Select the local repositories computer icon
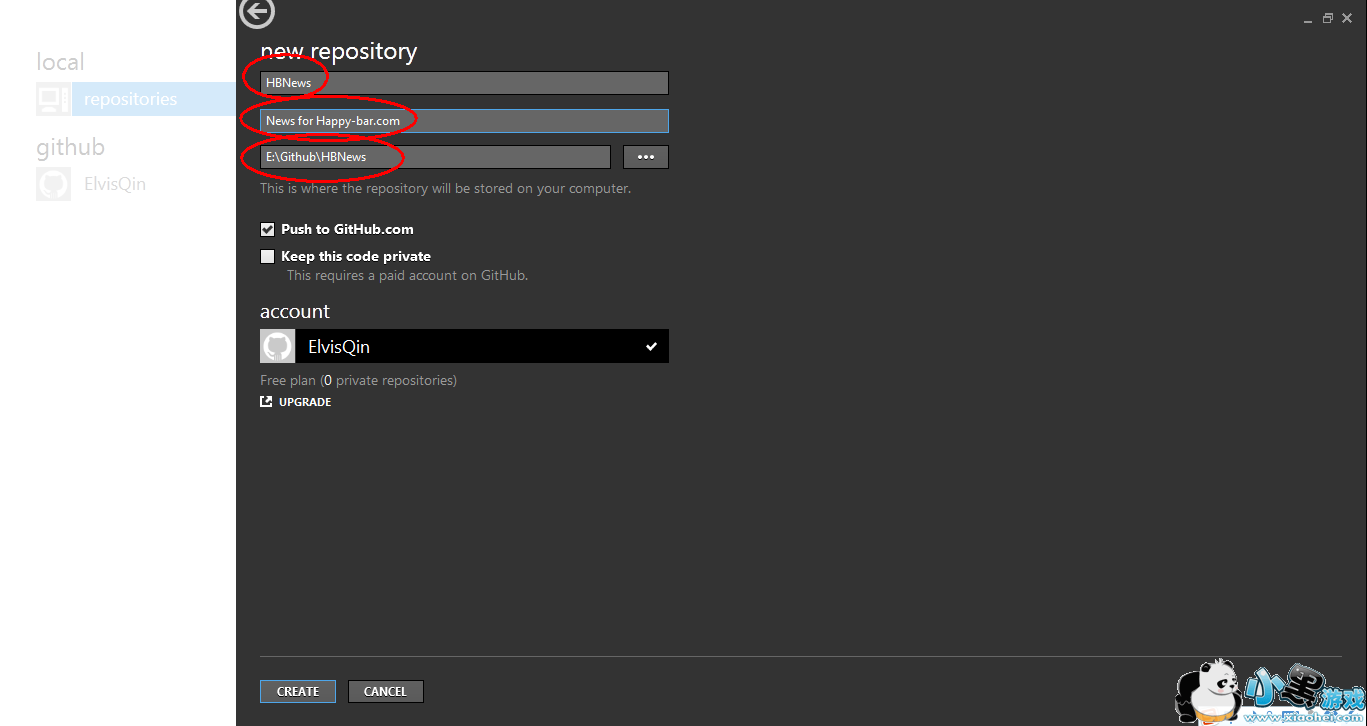Image resolution: width=1367 pixels, height=726 pixels. click(x=53, y=99)
